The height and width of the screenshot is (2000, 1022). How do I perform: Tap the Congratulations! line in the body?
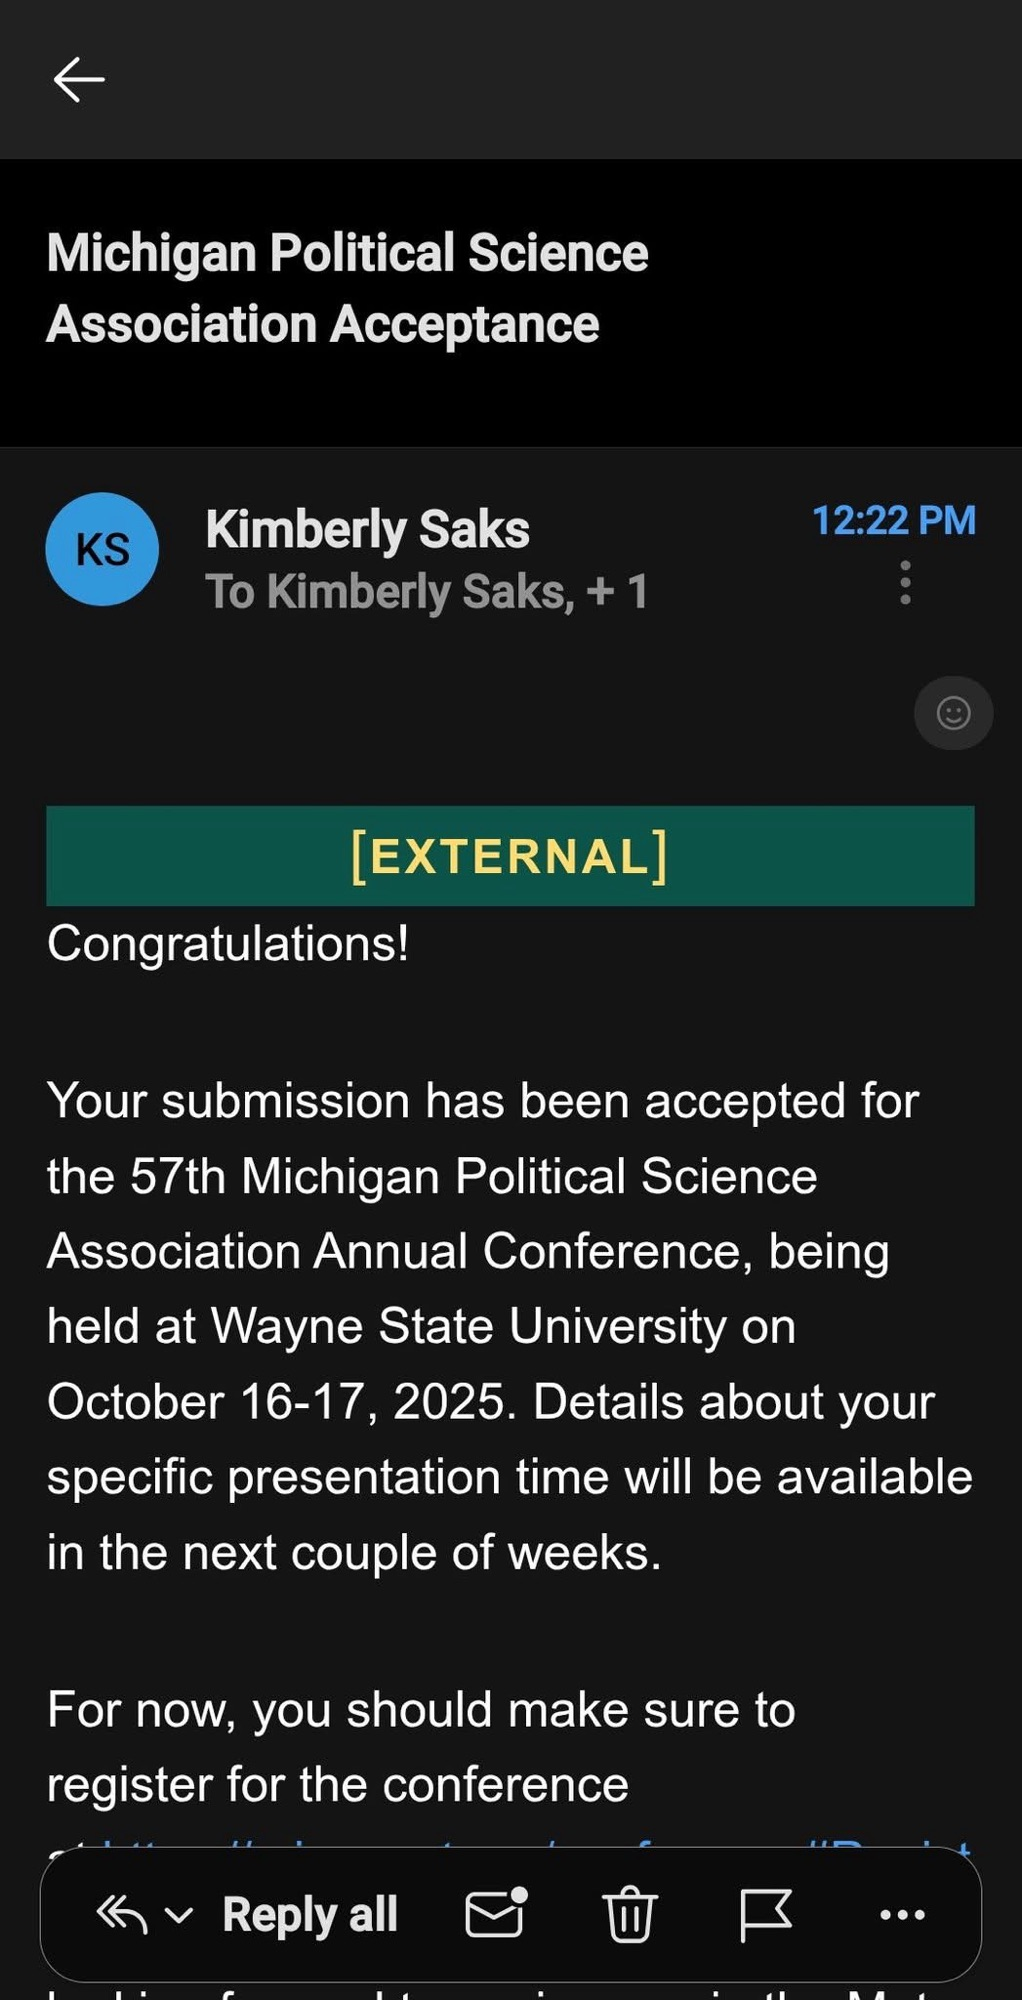tap(228, 943)
